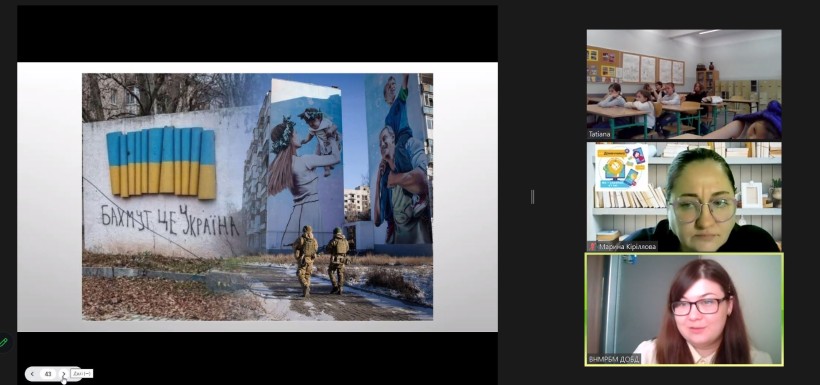Click the Ukrainian flag painted on wall
Viewport: 820px width, 385px height.
162,163
